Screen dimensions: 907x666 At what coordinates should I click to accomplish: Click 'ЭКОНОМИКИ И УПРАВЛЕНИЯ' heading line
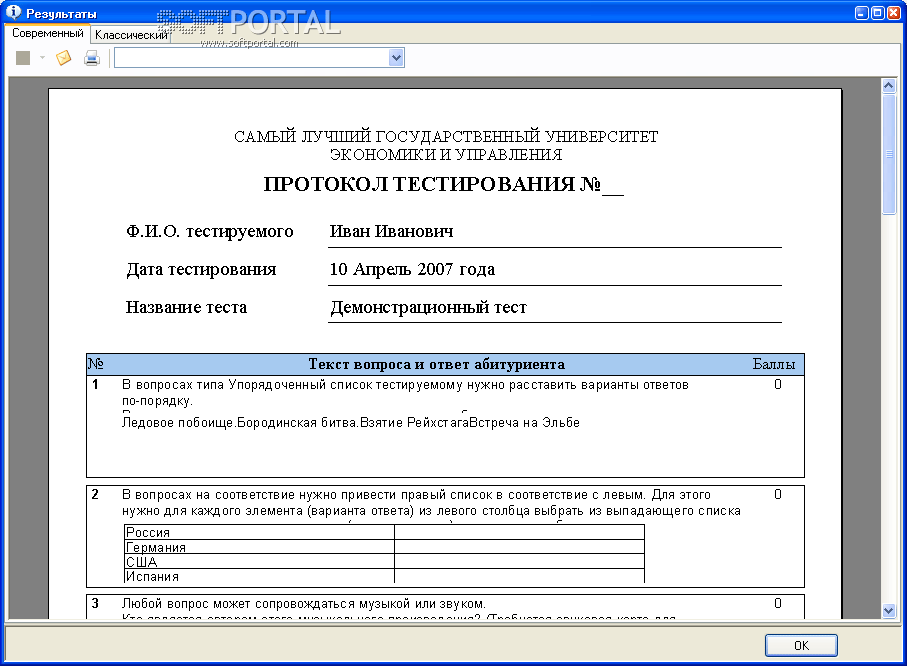pos(446,154)
